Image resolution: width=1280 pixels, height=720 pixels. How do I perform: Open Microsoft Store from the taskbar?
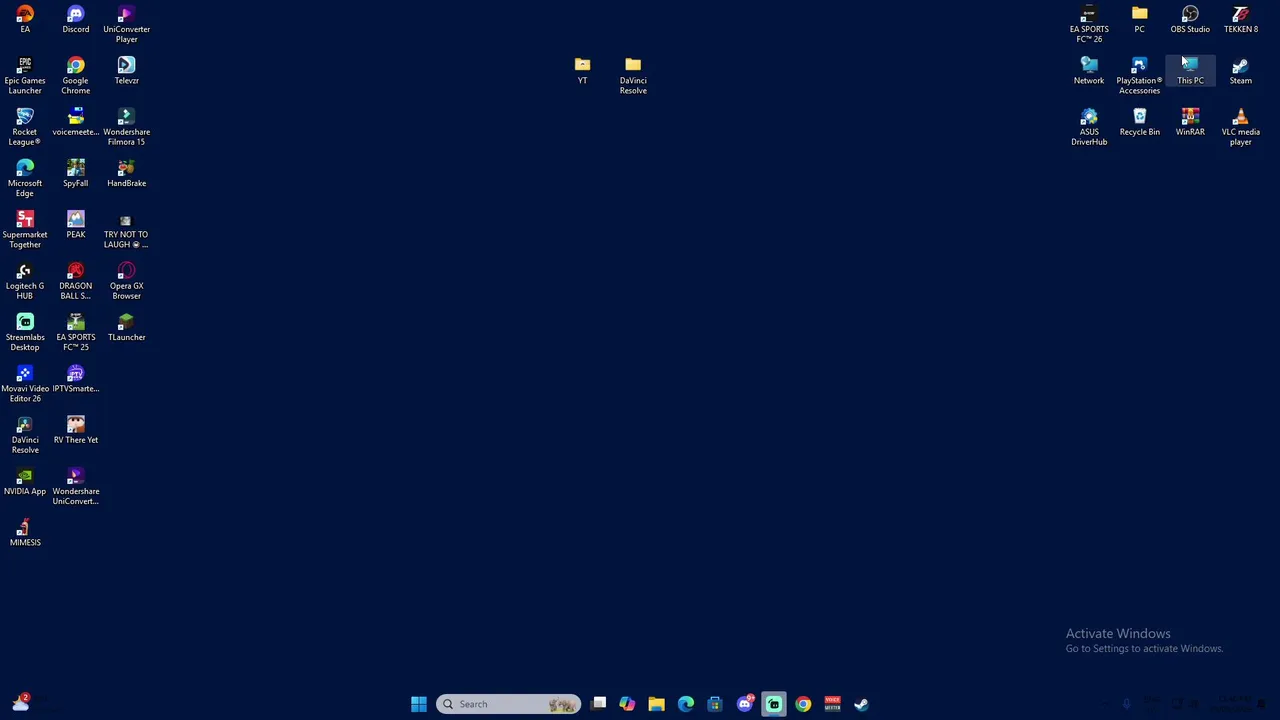[x=715, y=704]
